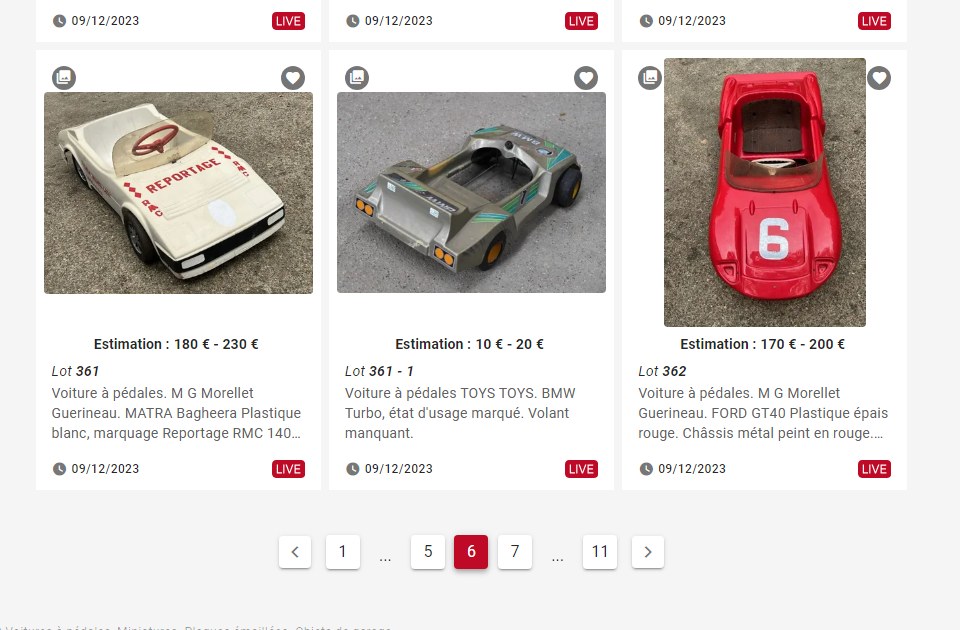Open red number 6 pedal car photo

point(765,192)
